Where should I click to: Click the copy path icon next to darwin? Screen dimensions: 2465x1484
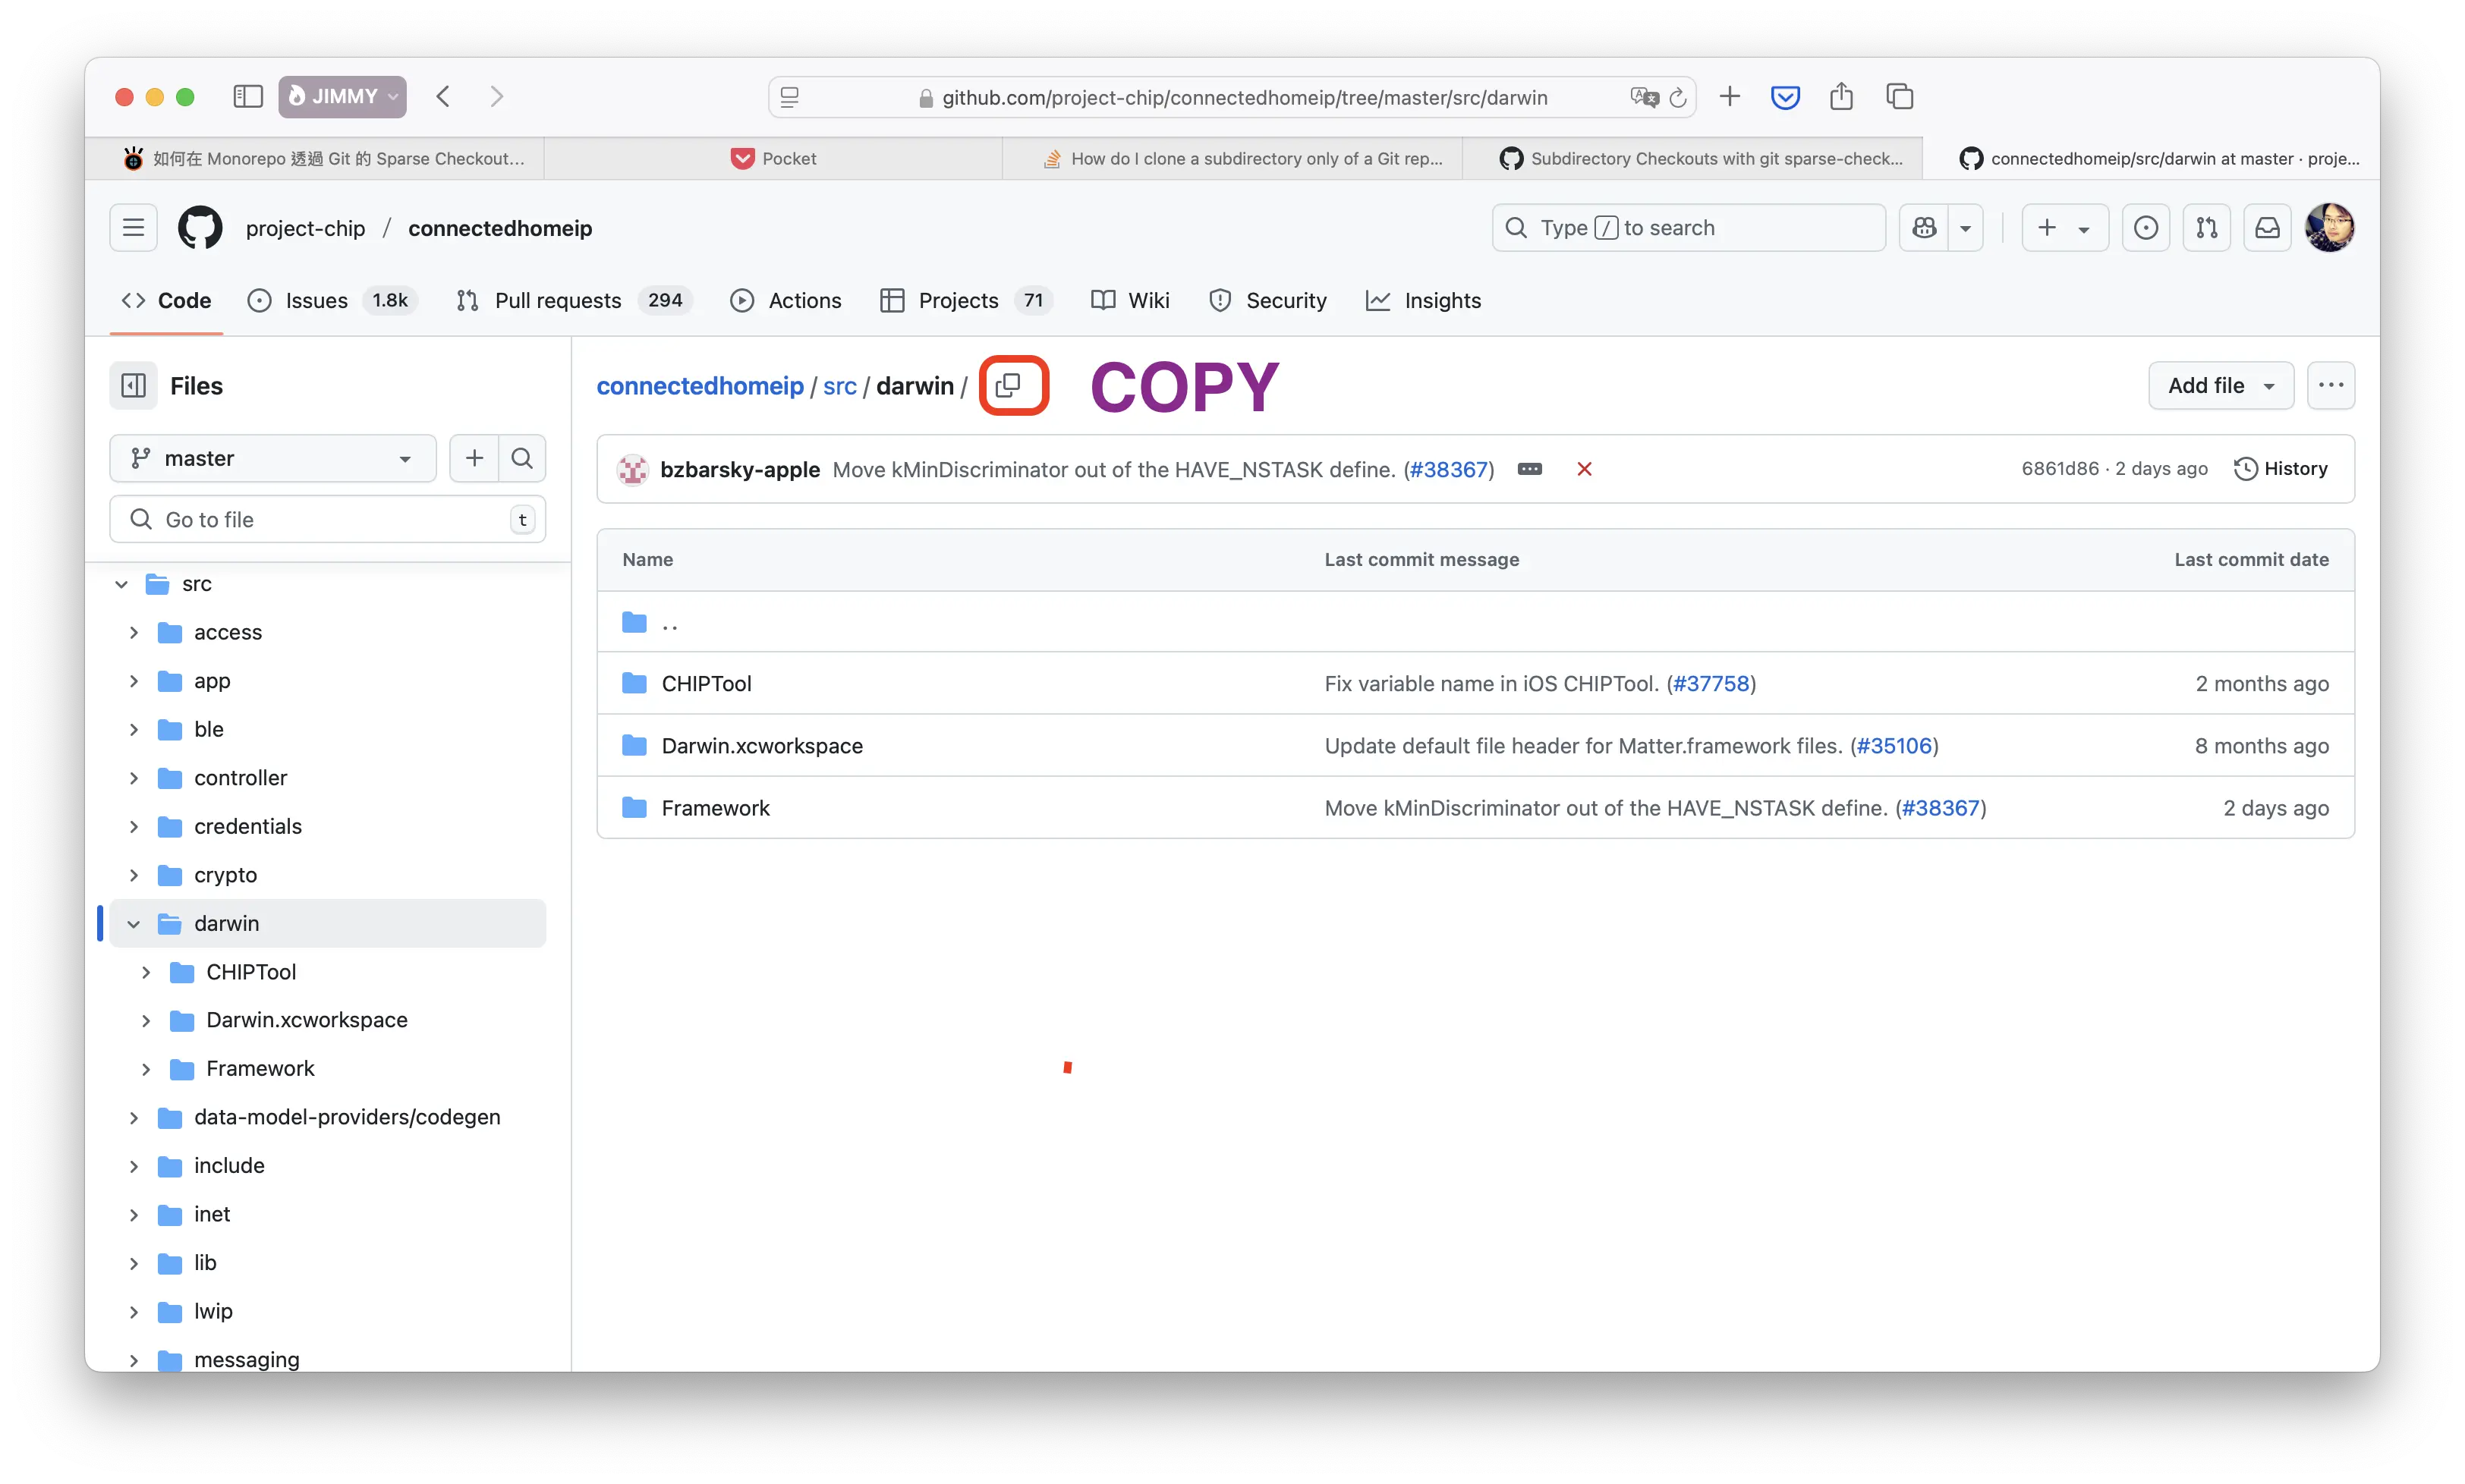tap(1009, 385)
